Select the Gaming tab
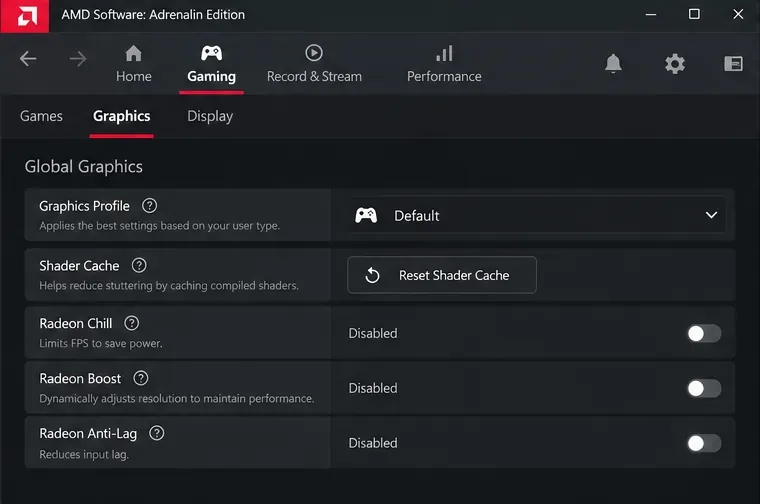 click(211, 64)
